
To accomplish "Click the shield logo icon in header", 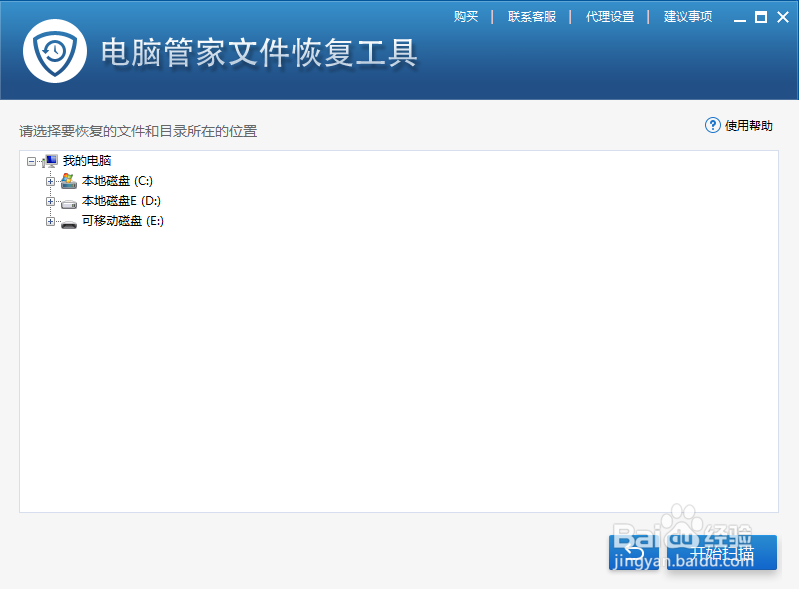I will click(55, 51).
